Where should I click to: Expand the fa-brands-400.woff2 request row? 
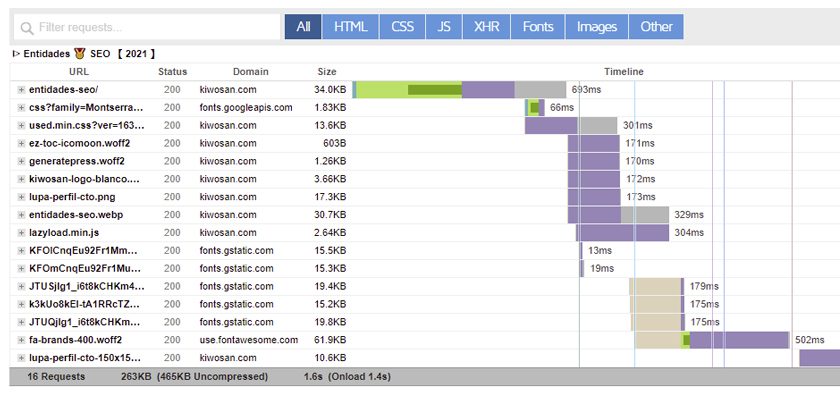pos(21,340)
